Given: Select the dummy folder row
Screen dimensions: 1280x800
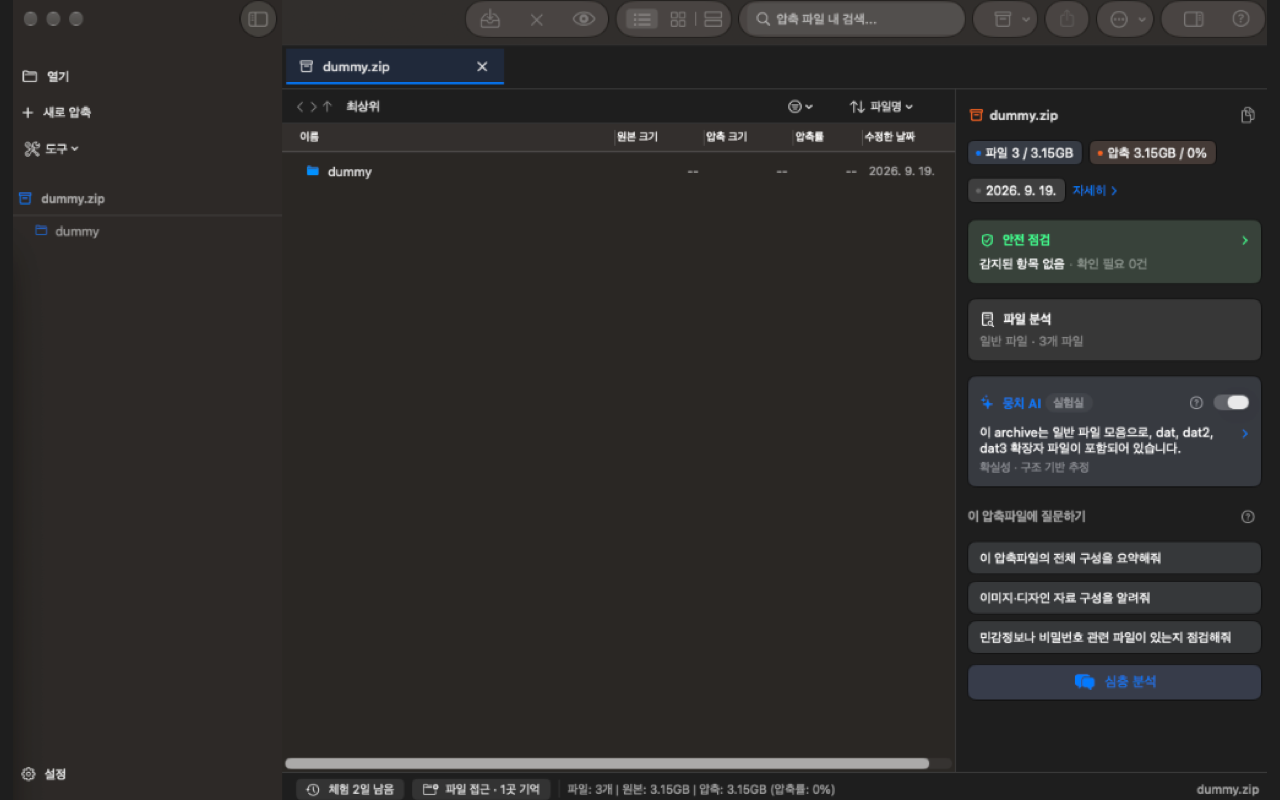Looking at the screenshot, I should [x=618, y=171].
